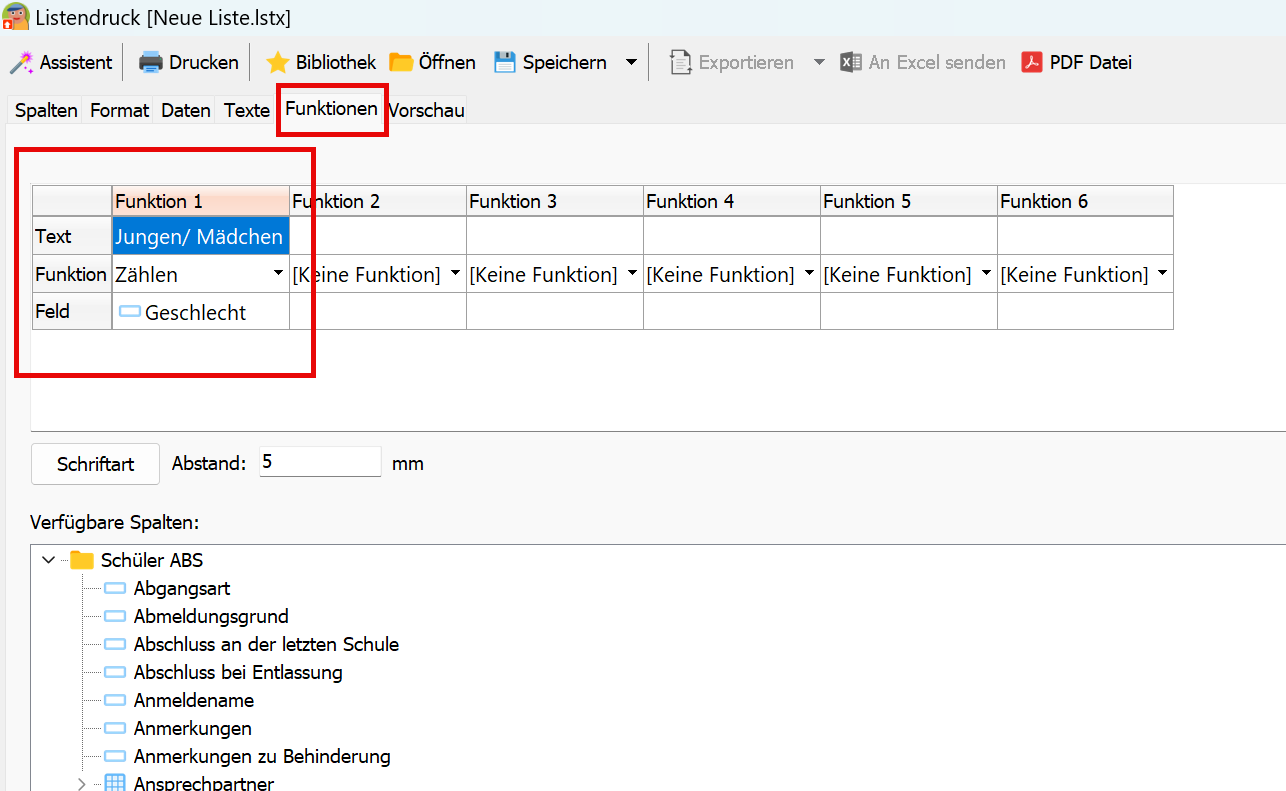Image resolution: width=1286 pixels, height=791 pixels.
Task: Click the app icon in the title bar
Action: click(x=16, y=17)
